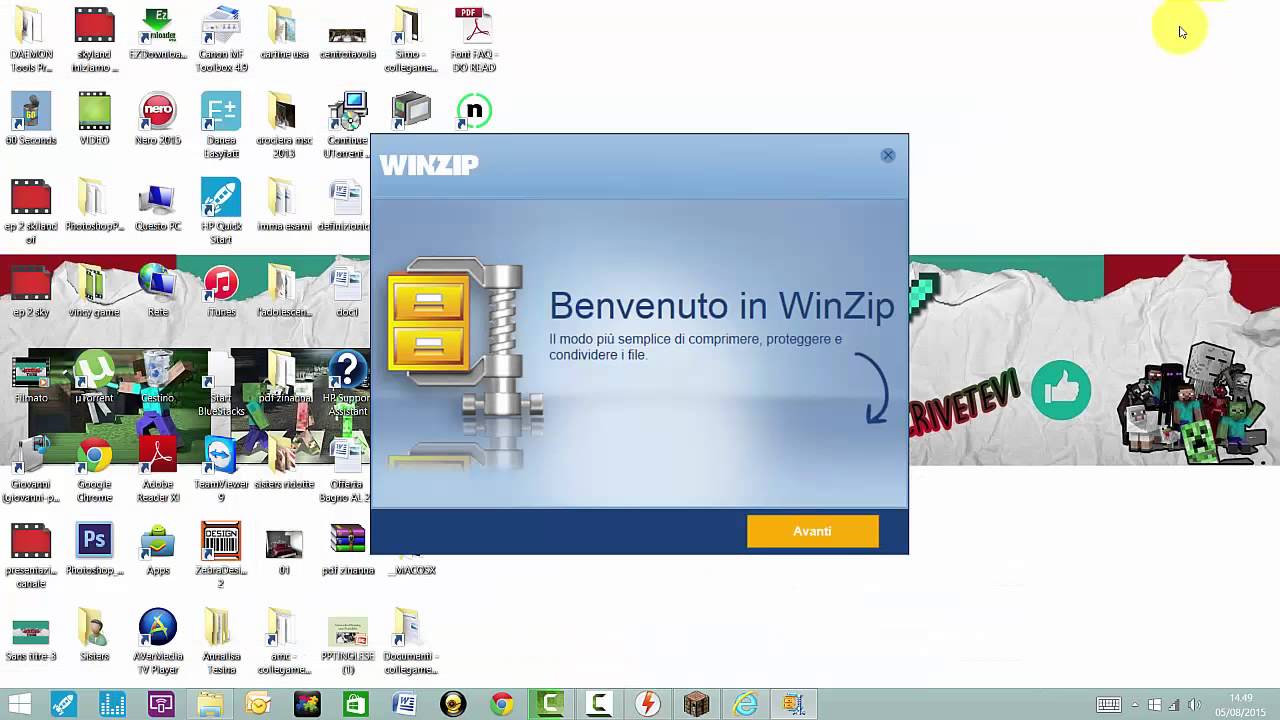Select the skyland iniziamo video file
Viewport: 1280px width, 720px height.
94,39
